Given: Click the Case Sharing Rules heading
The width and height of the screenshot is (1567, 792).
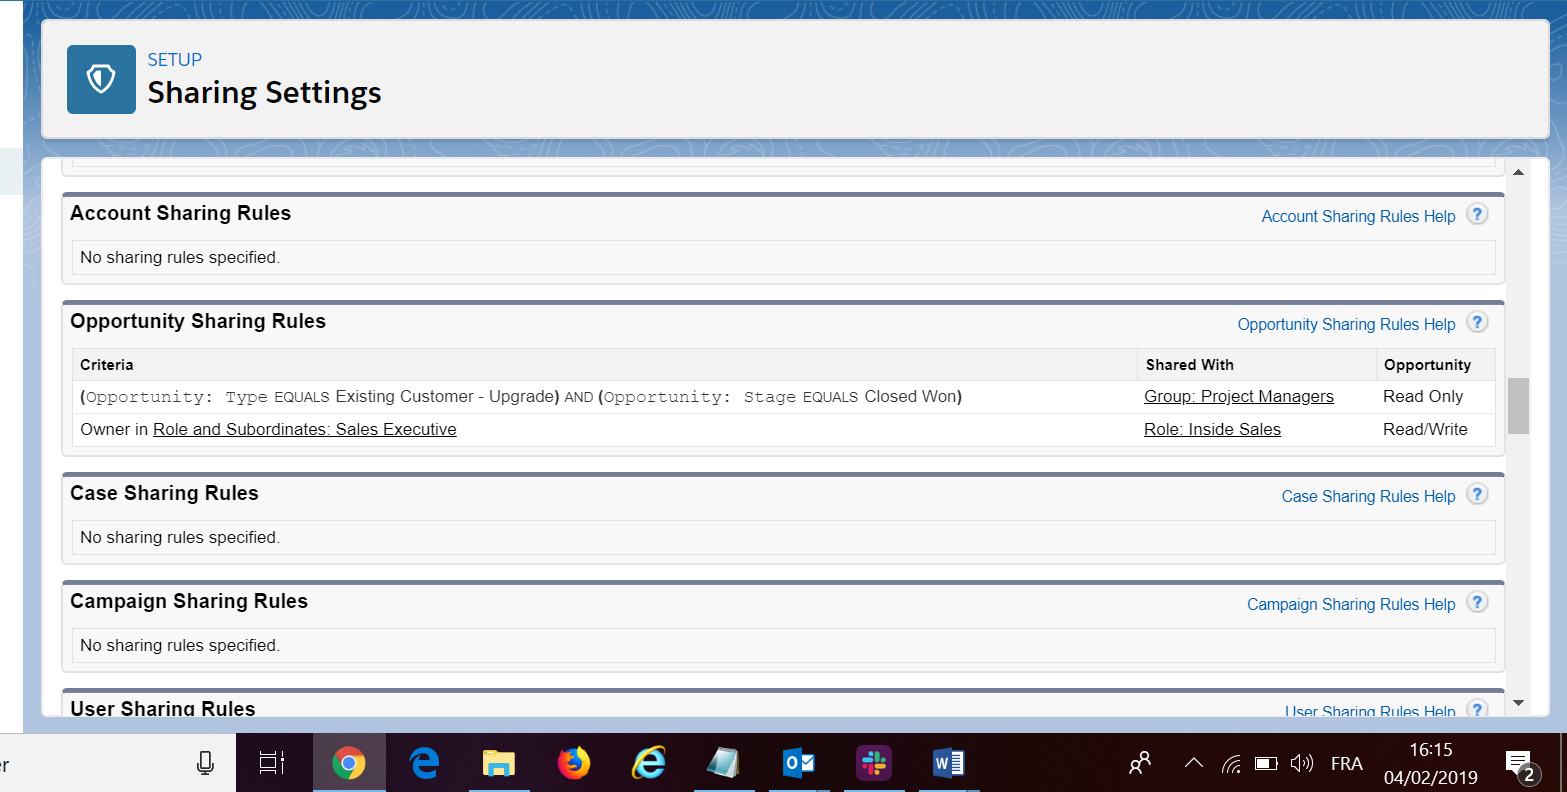Looking at the screenshot, I should tap(164, 494).
